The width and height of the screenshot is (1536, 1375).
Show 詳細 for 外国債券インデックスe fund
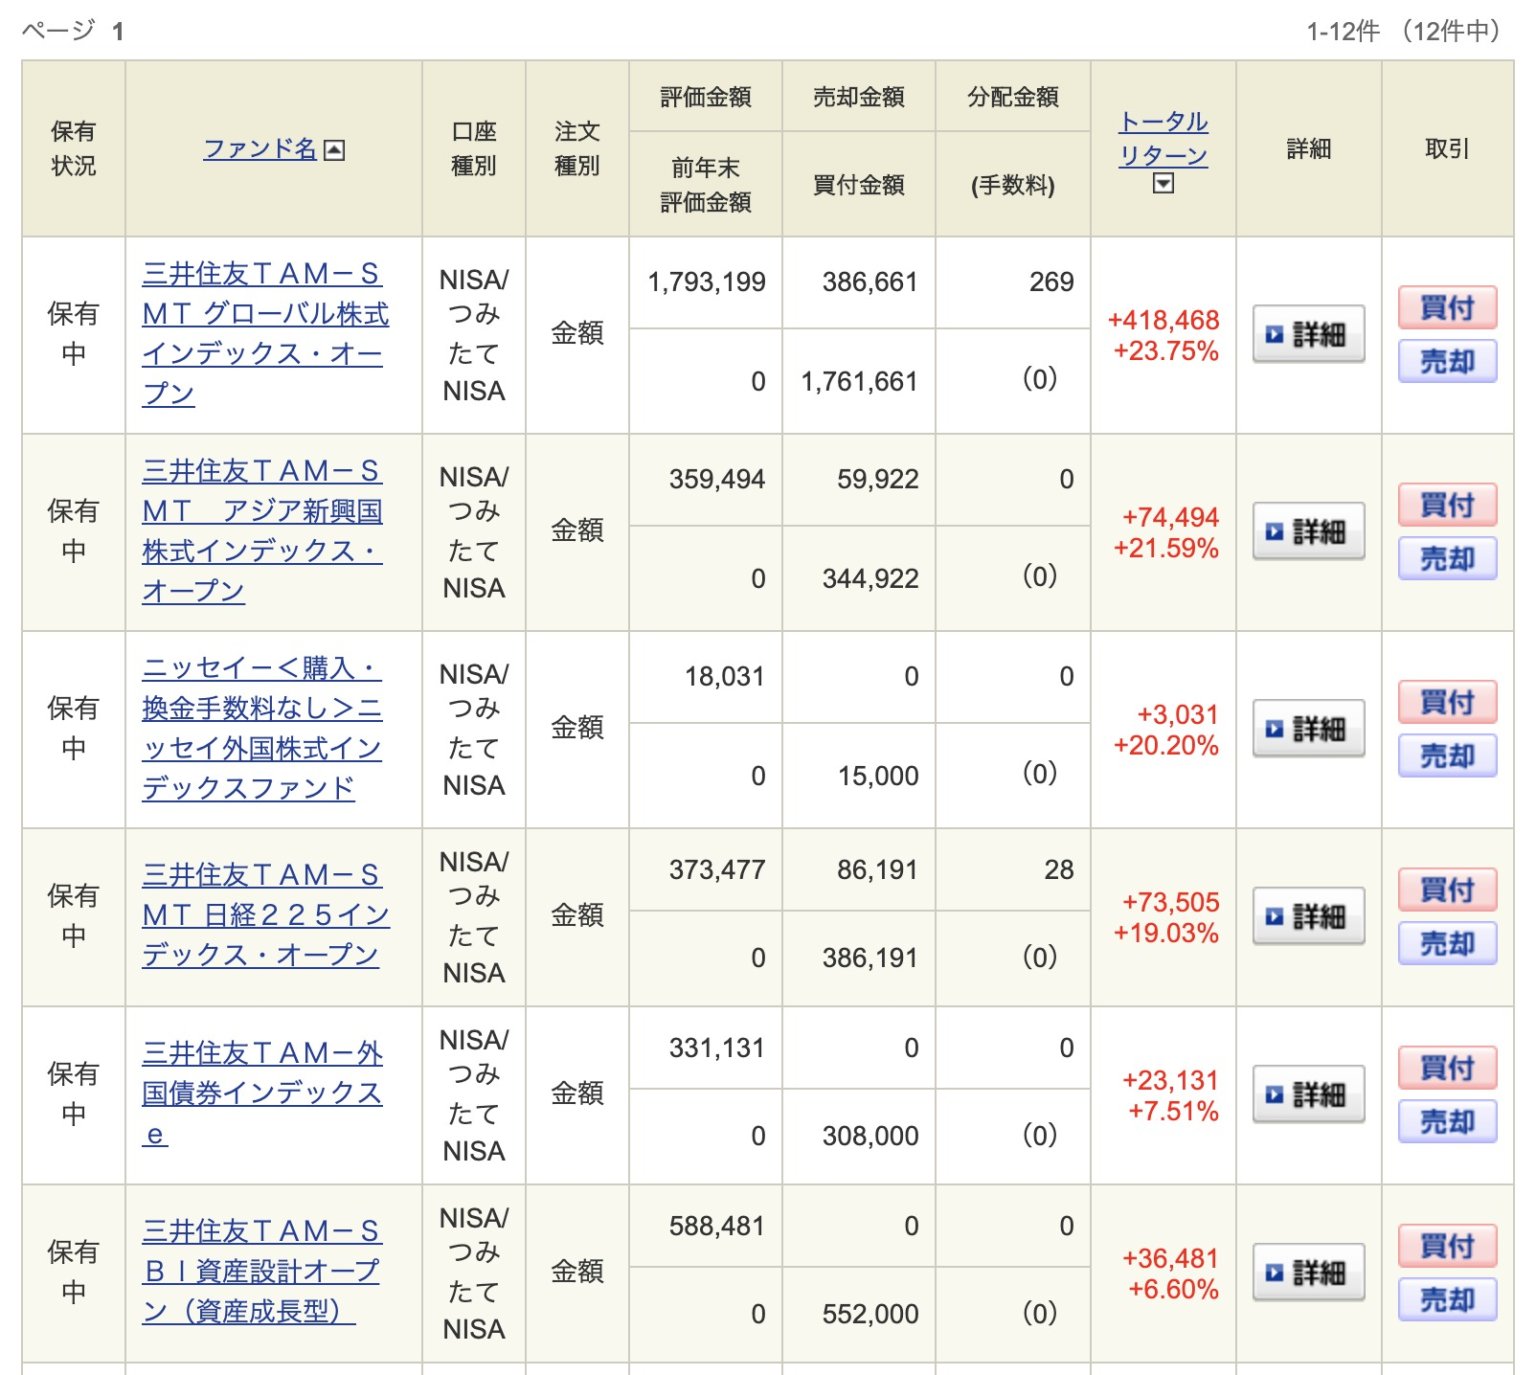tap(1308, 1094)
